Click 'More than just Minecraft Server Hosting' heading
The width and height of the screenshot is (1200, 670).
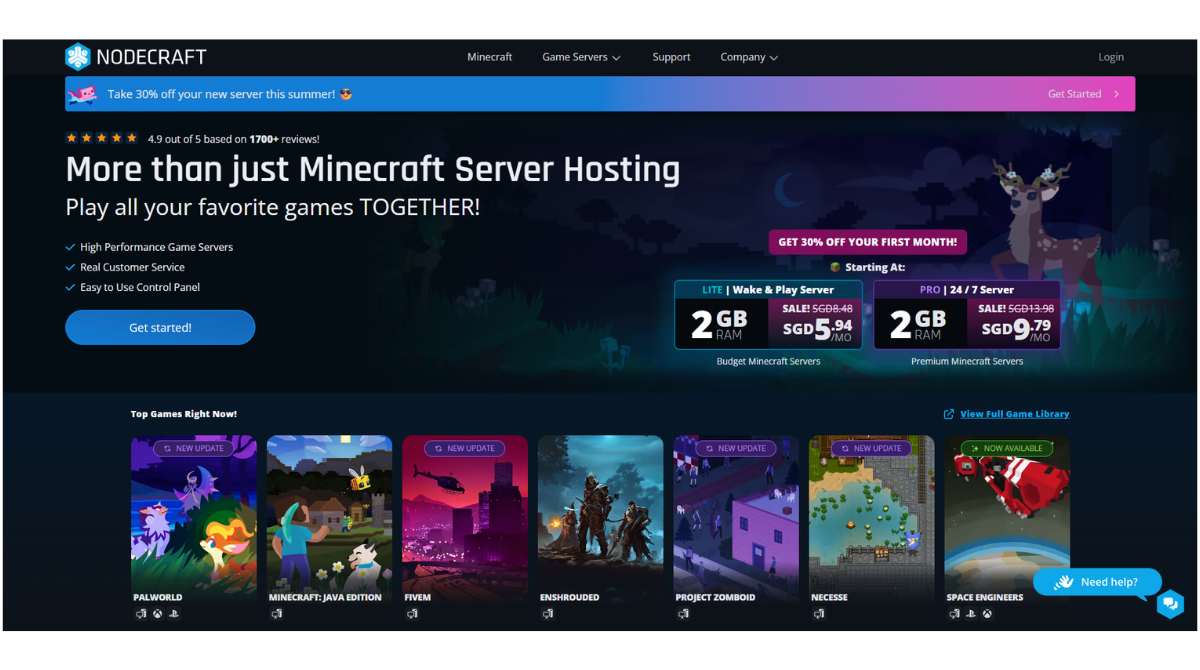[373, 169]
